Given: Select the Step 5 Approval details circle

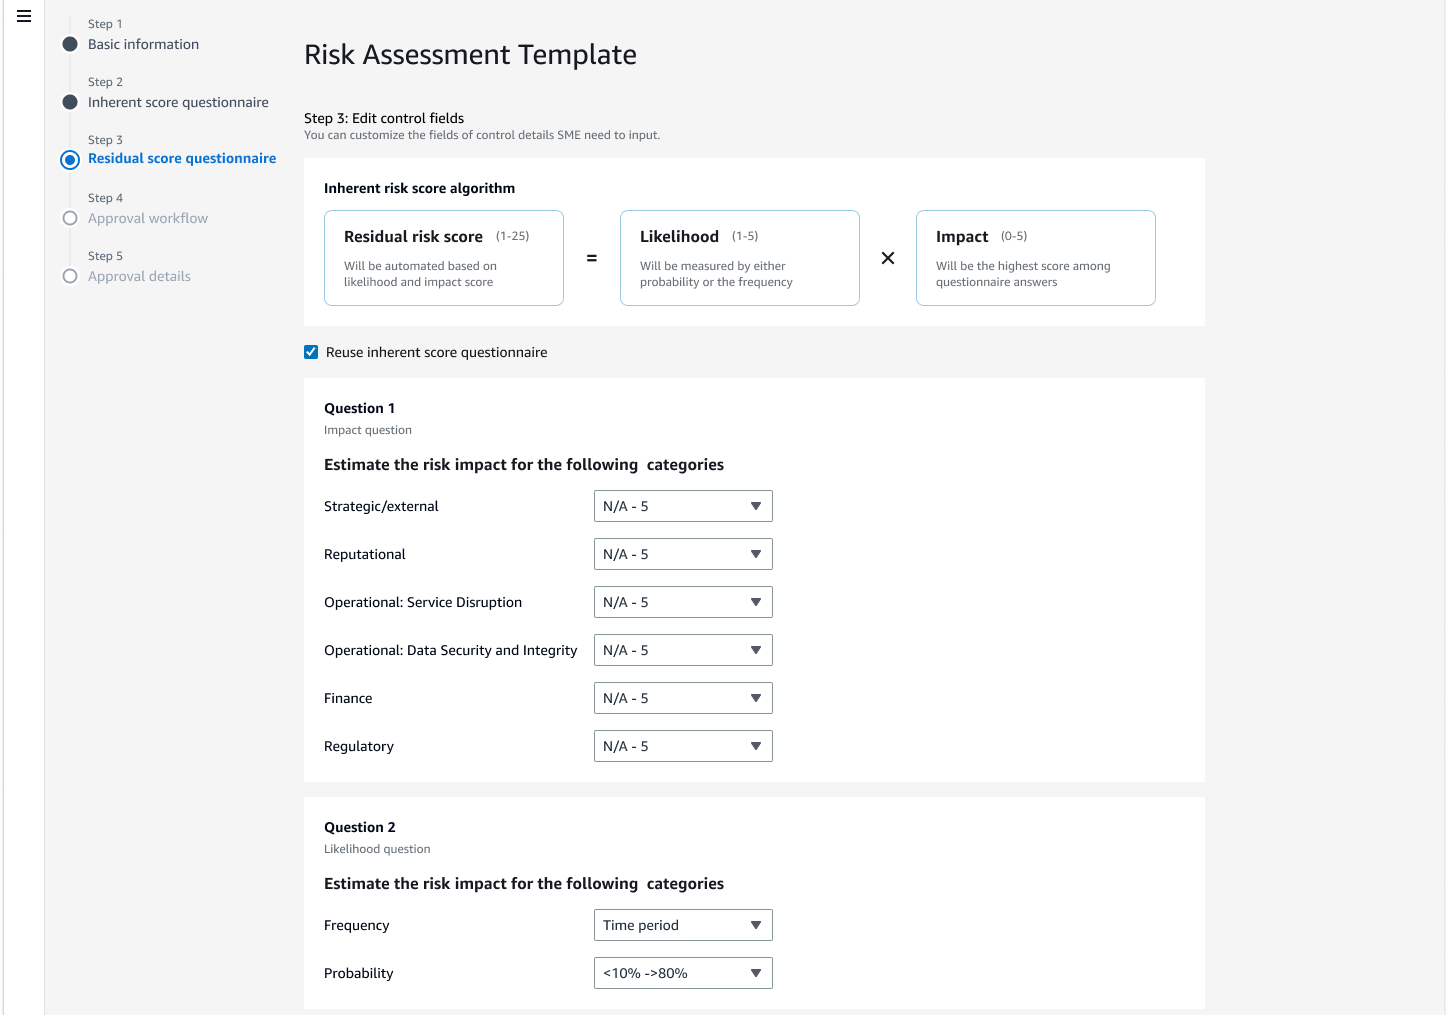Looking at the screenshot, I should click(x=70, y=276).
